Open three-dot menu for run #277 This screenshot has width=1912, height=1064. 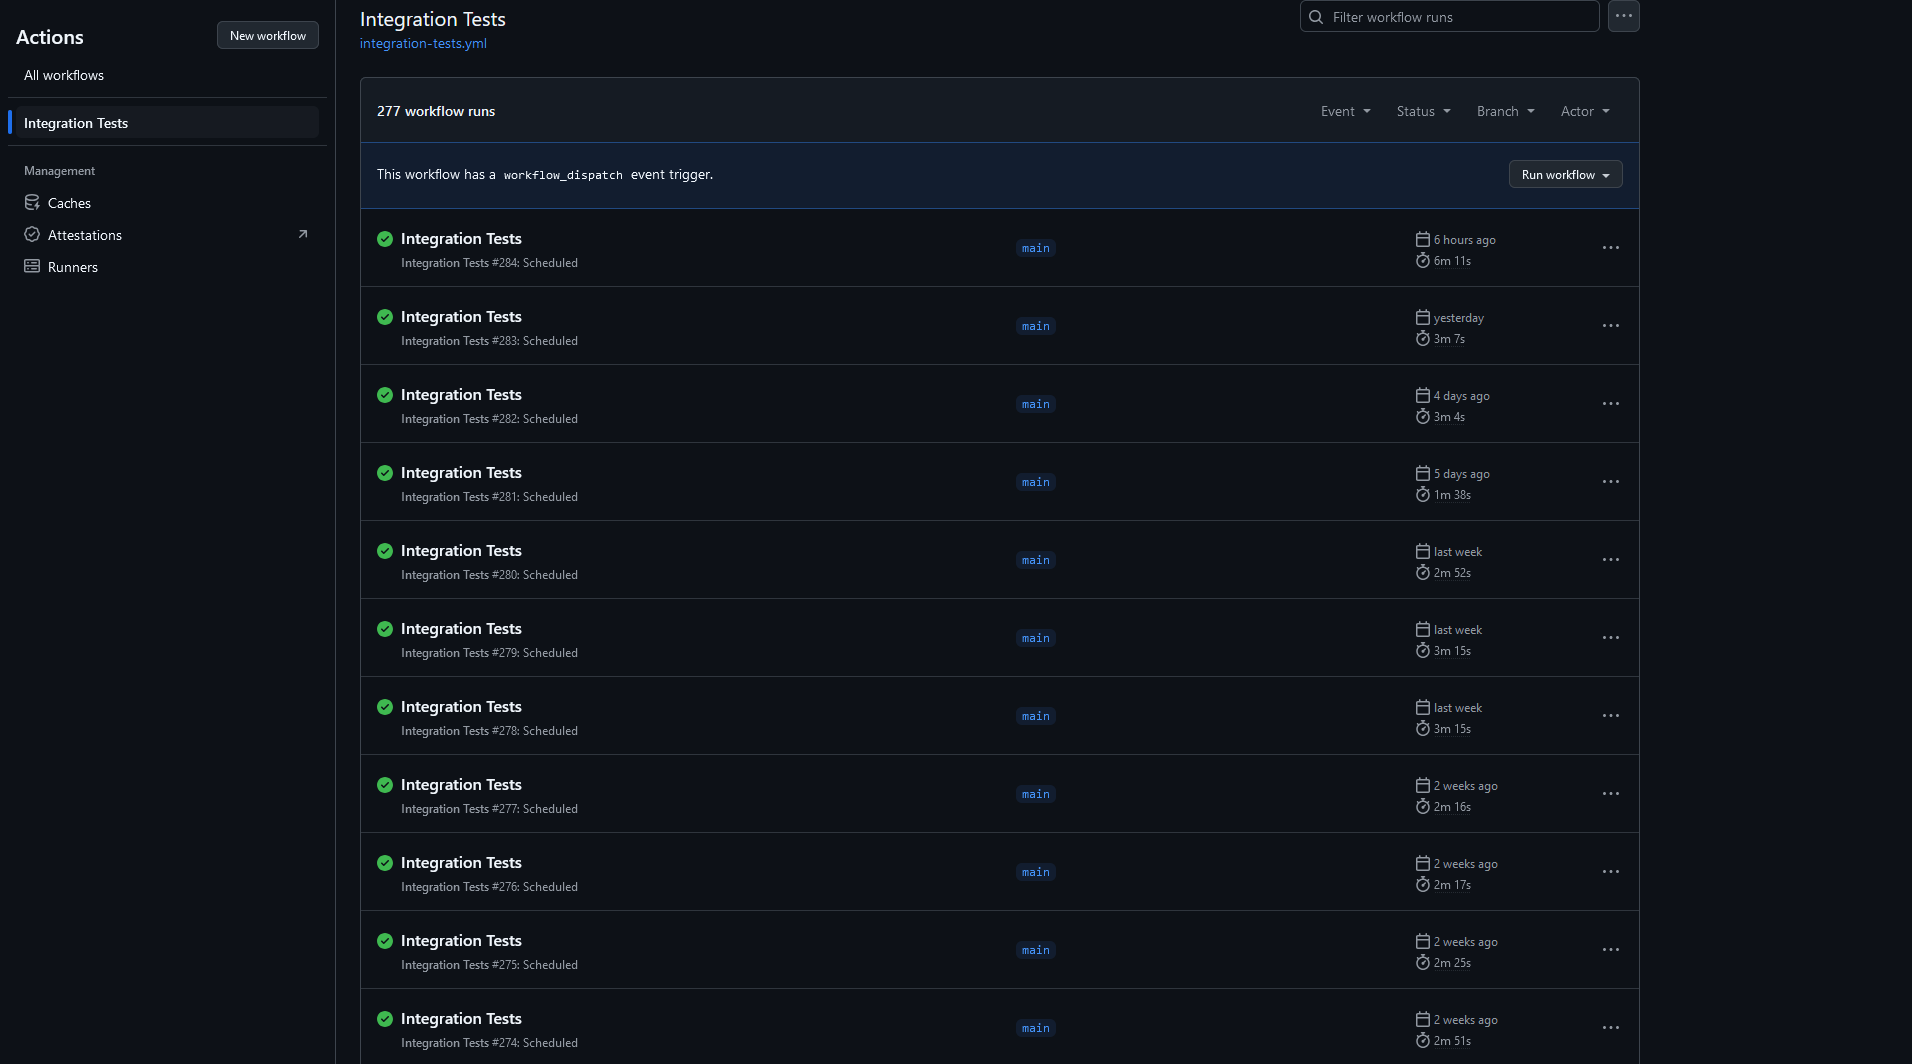(1610, 794)
